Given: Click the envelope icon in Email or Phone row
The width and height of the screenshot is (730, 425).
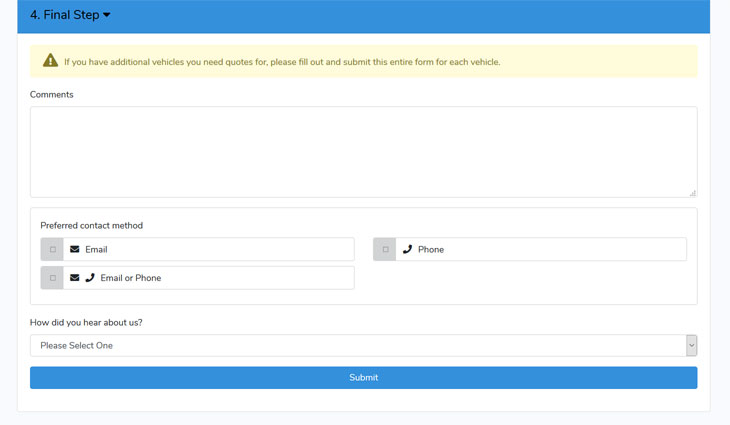Looking at the screenshot, I should [74, 278].
